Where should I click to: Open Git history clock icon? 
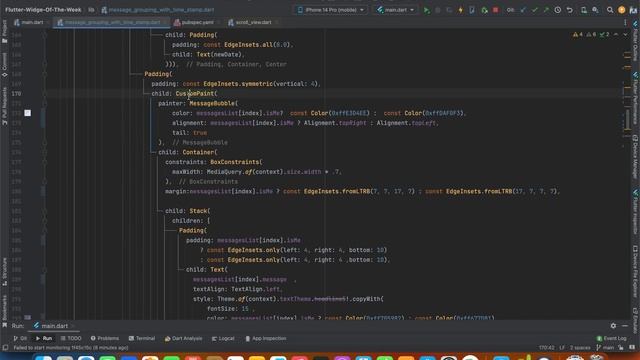pyautogui.click(x=558, y=10)
